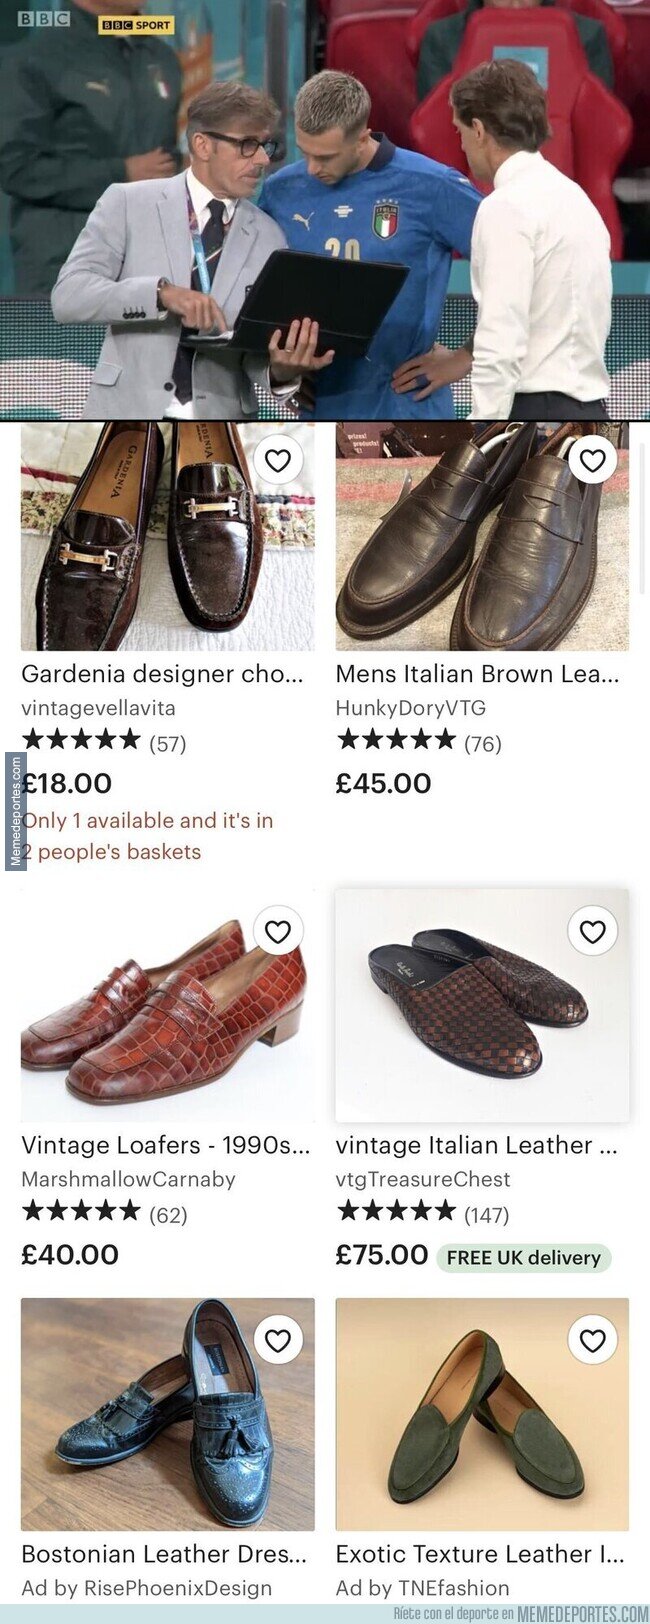Visit the HunkyDoryVTG shop
650x1624 pixels.
tap(410, 708)
